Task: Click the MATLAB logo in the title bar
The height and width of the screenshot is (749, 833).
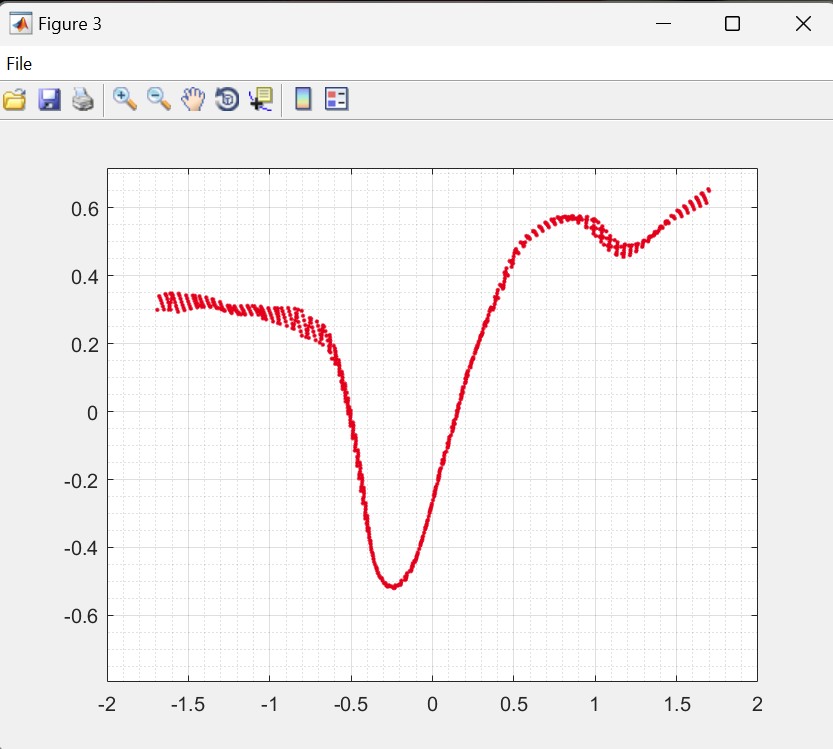Action: (20, 24)
